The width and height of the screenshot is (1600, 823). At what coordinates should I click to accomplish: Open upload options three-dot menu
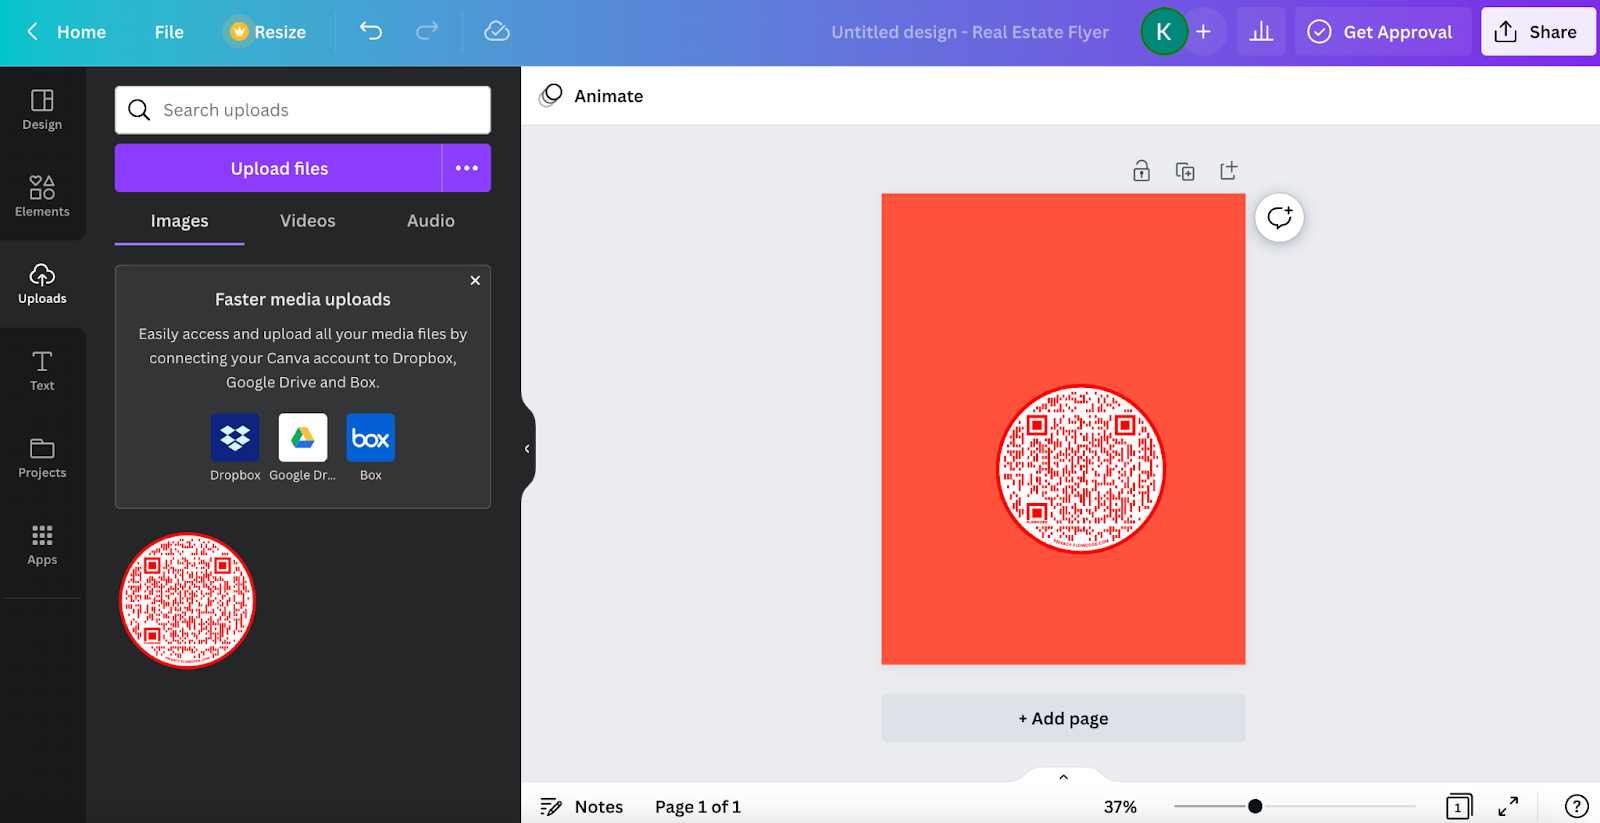pyautogui.click(x=467, y=168)
